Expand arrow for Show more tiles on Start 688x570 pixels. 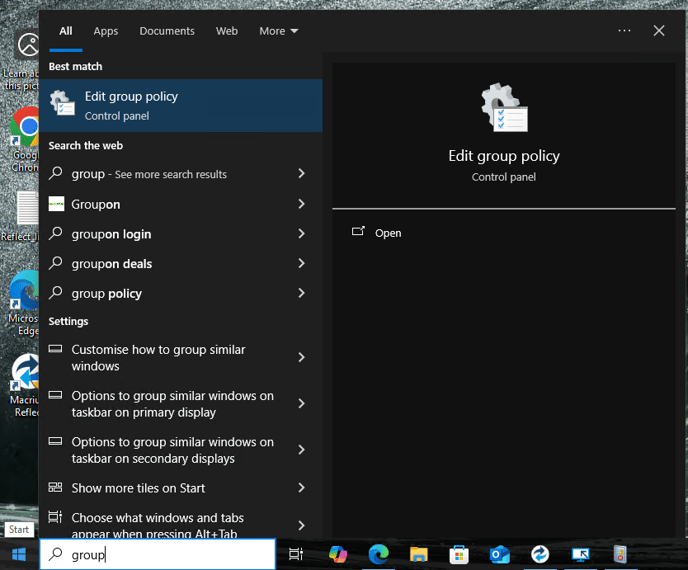301,488
